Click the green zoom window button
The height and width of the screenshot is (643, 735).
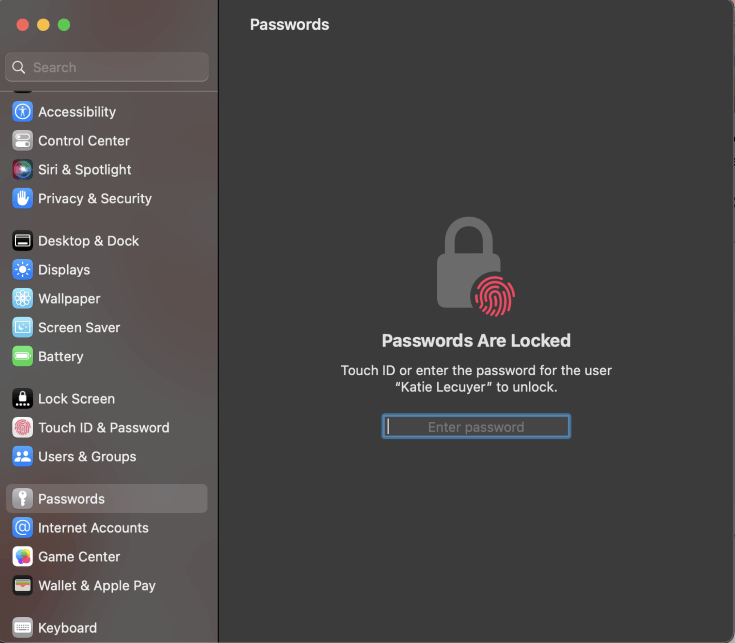(64, 24)
